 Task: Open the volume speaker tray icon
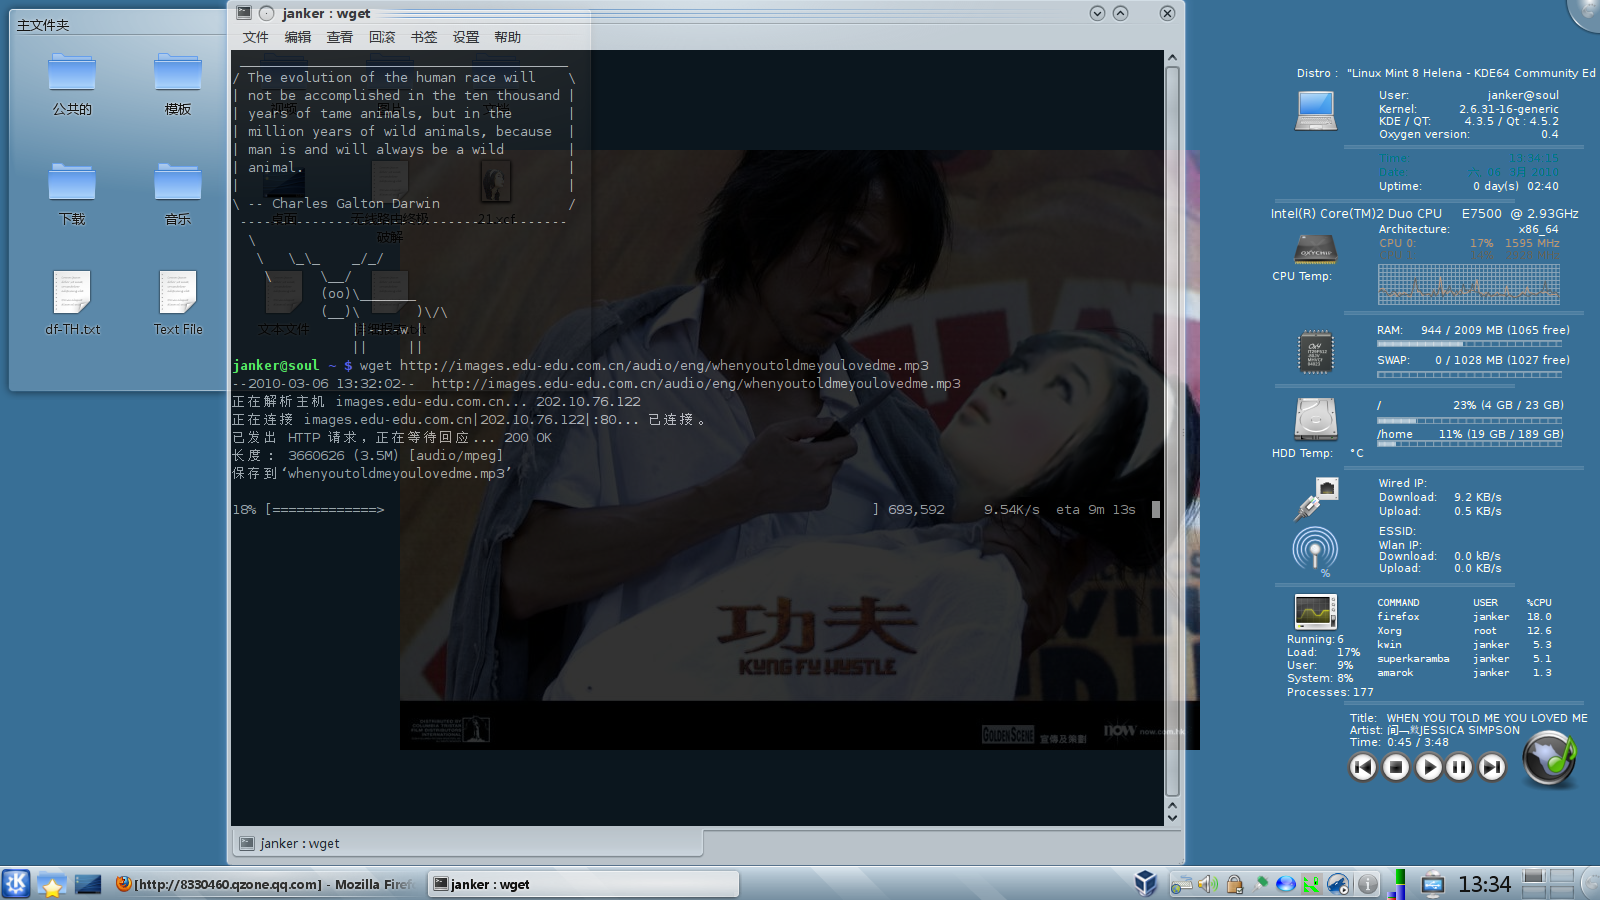click(x=1208, y=884)
